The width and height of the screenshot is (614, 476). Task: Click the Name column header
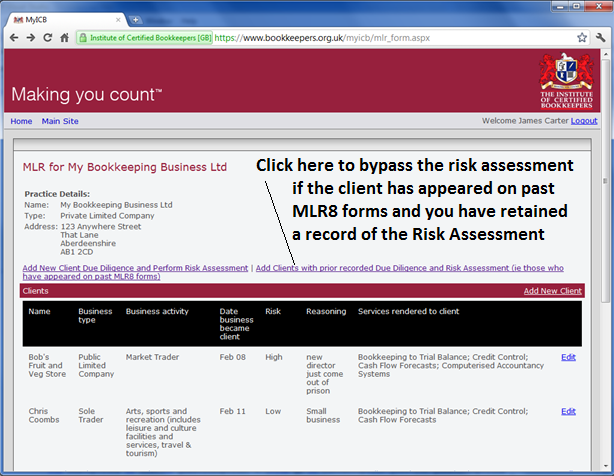tap(39, 311)
